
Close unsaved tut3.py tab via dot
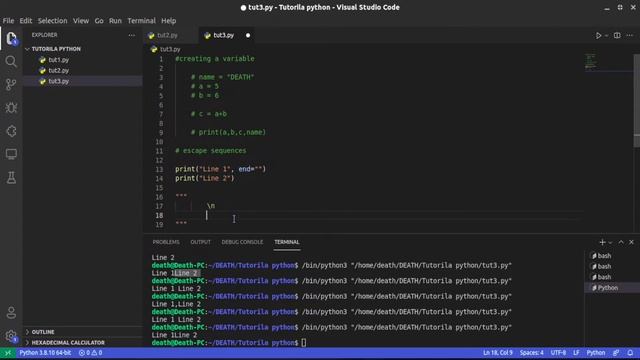[x=248, y=36]
